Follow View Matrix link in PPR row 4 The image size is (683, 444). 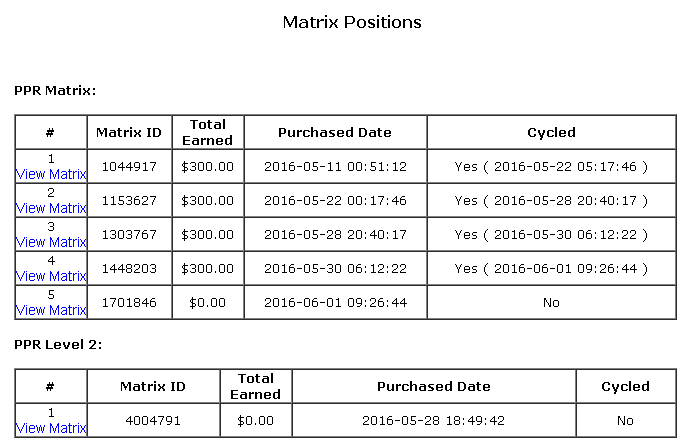coord(51,276)
